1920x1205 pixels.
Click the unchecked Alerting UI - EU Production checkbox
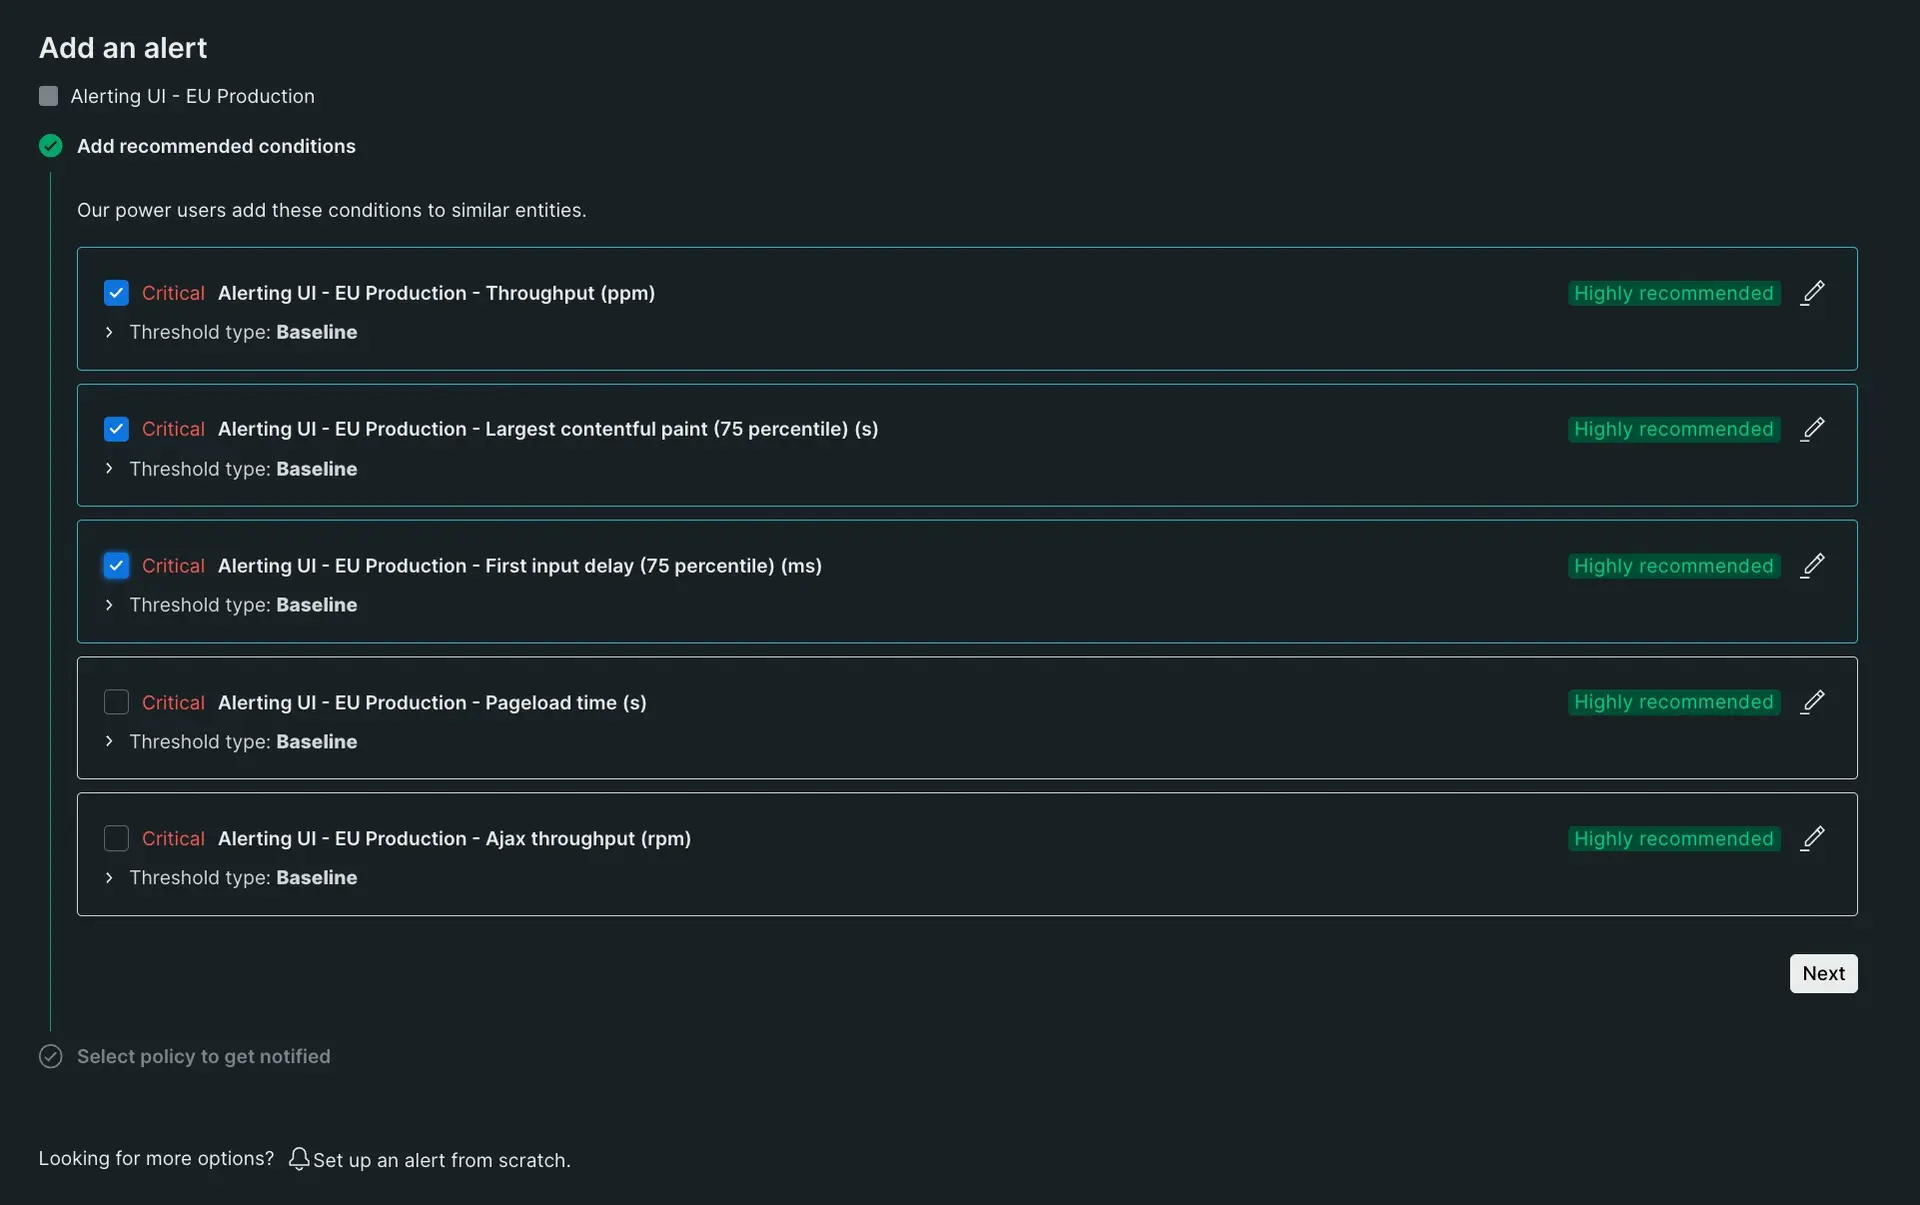pyautogui.click(x=49, y=94)
